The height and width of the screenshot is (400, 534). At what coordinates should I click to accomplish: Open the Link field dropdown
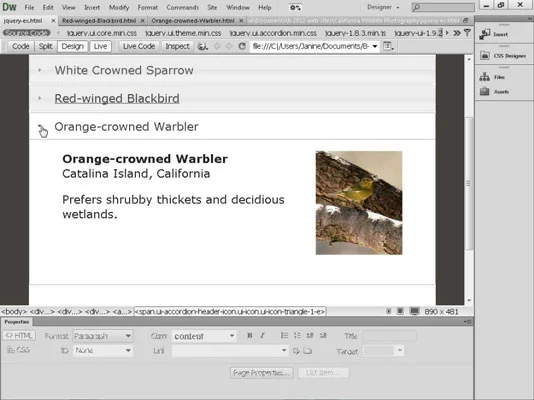tap(284, 350)
